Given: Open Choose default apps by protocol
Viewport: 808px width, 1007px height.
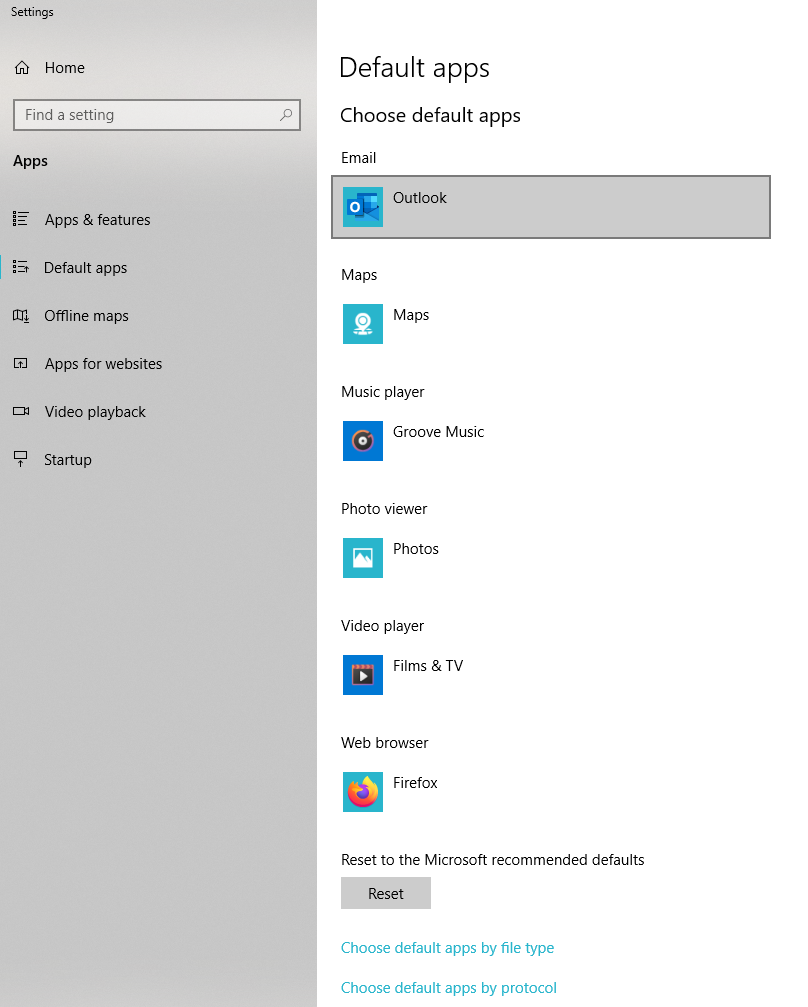Looking at the screenshot, I should click(x=448, y=988).
